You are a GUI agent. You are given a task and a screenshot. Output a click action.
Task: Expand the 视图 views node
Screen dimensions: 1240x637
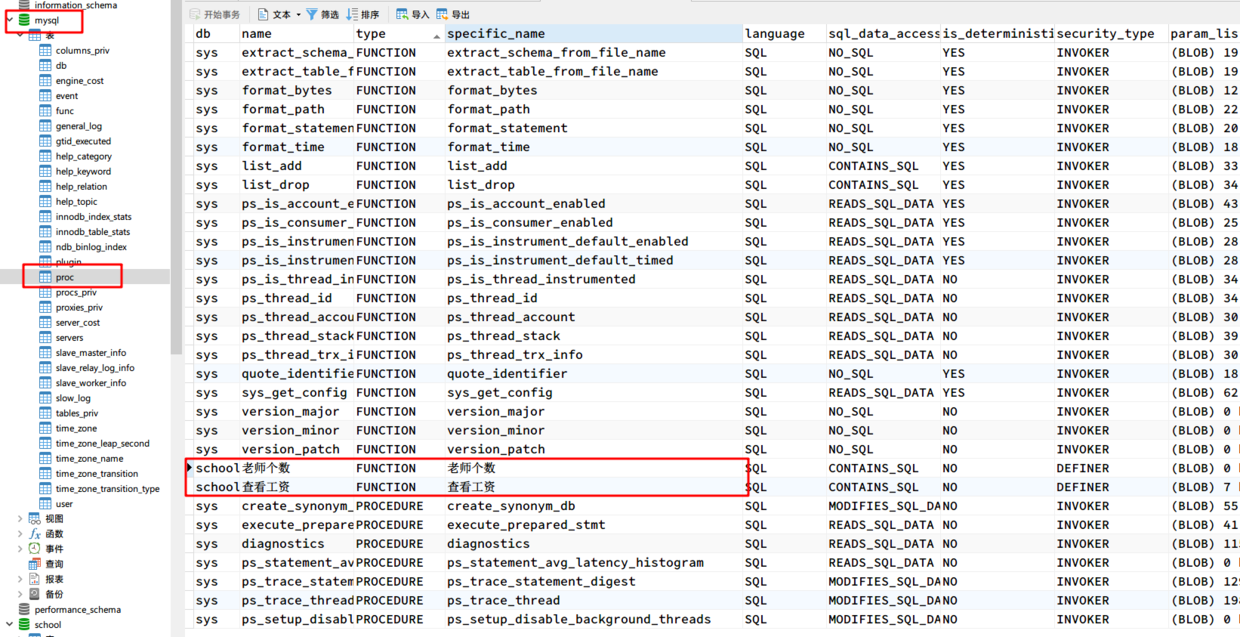21,519
